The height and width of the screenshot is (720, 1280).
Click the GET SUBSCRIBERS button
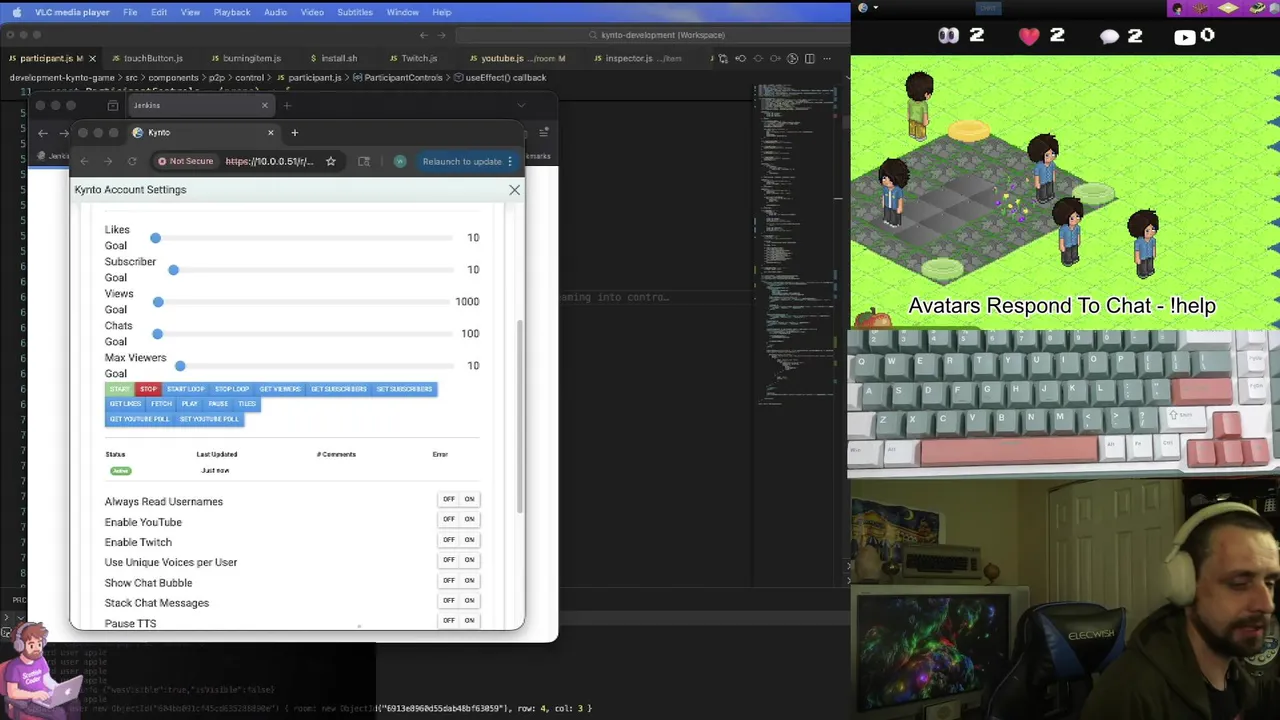339,389
